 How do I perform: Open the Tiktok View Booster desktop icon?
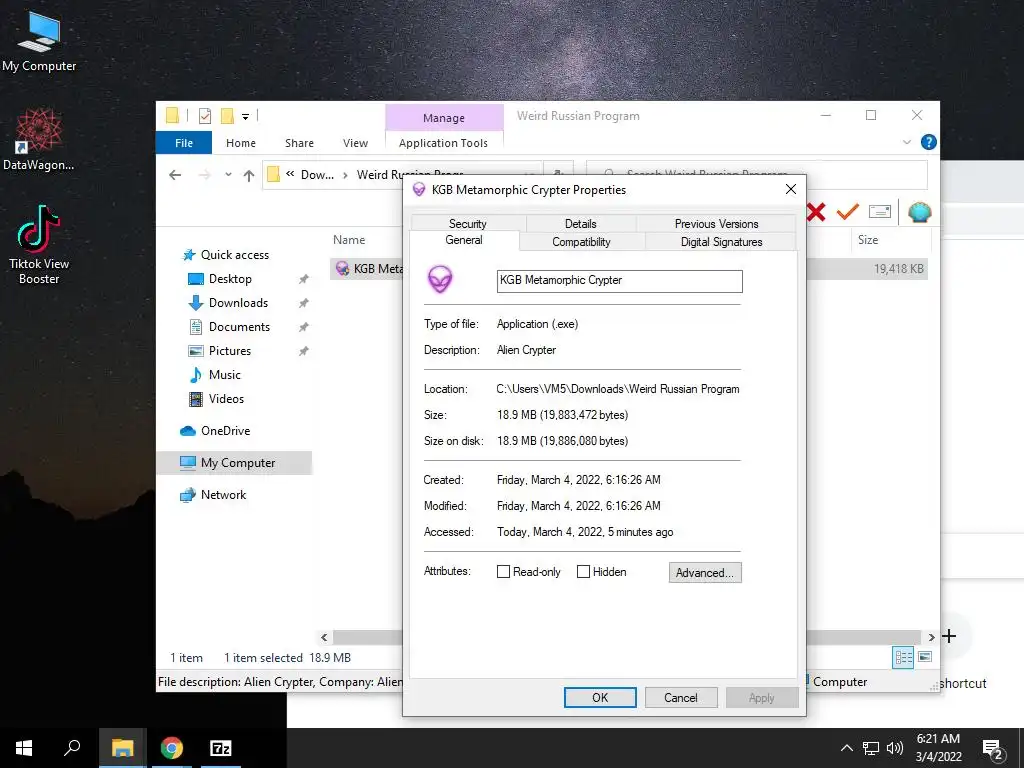39,245
